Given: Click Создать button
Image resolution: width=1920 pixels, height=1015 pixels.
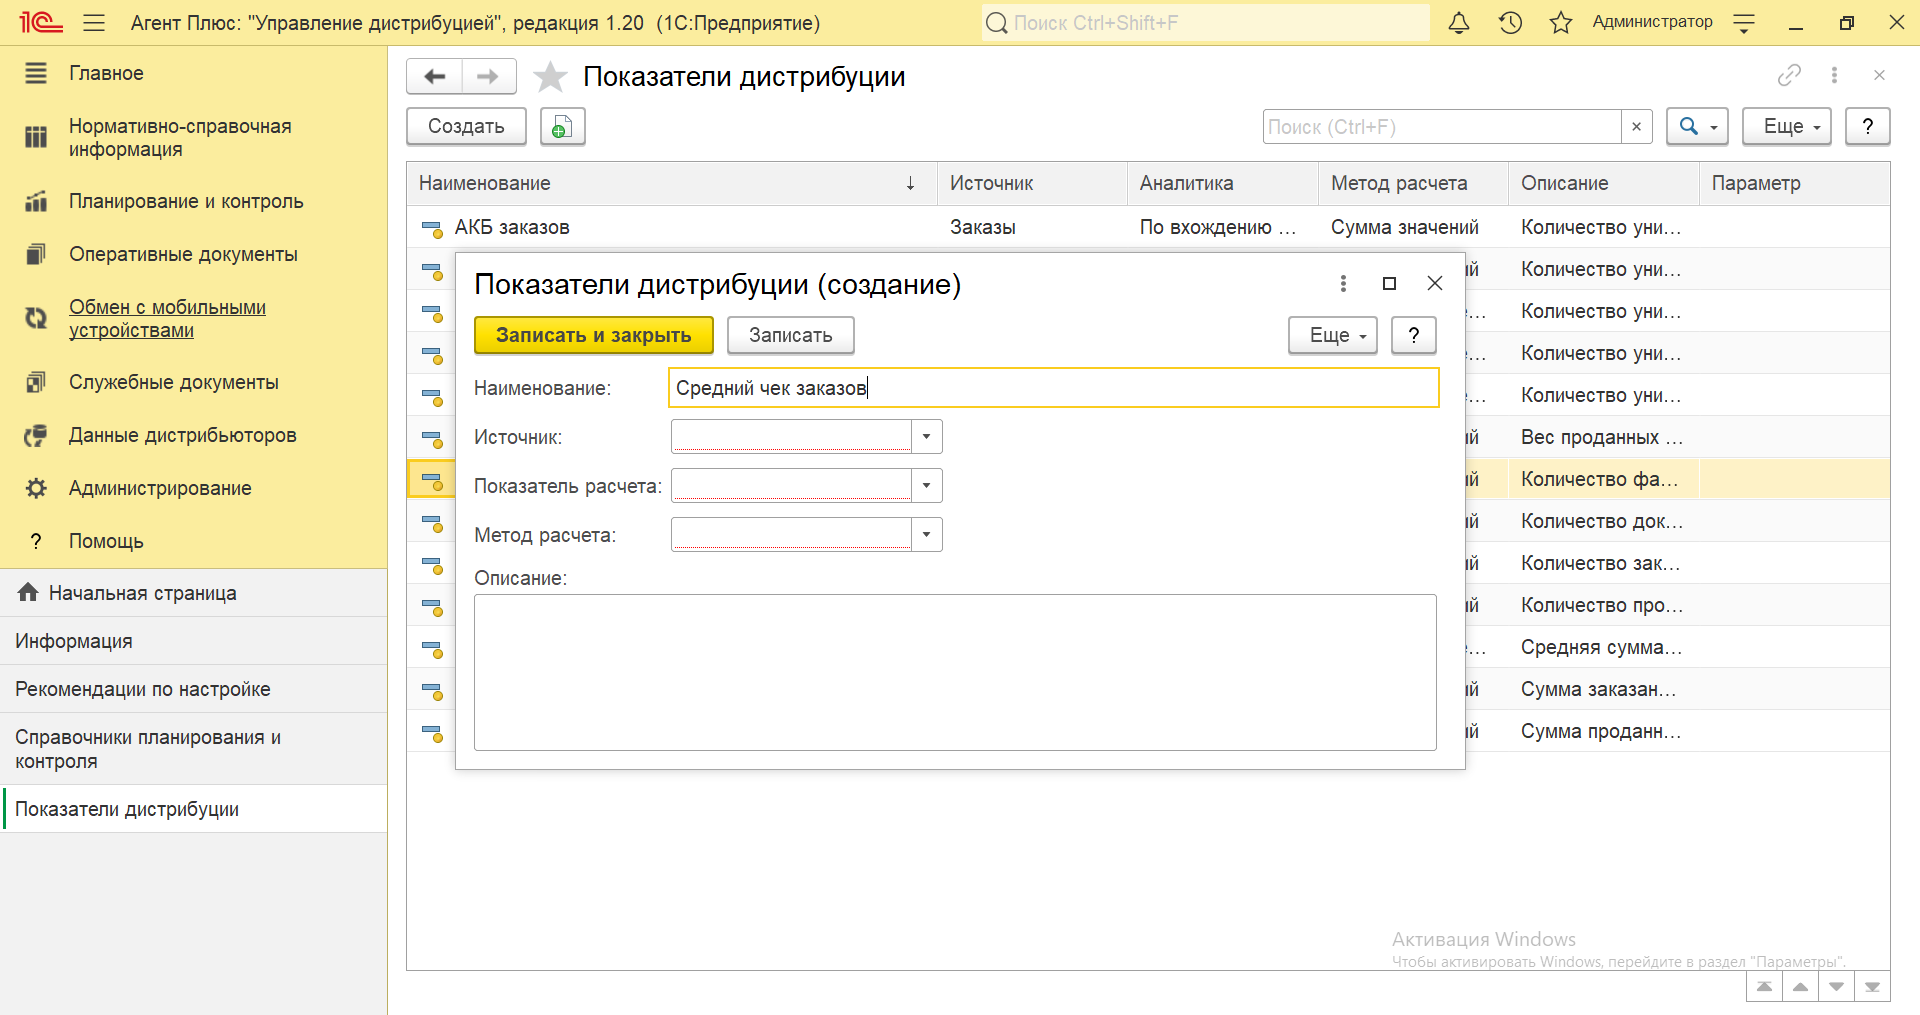Looking at the screenshot, I should pyautogui.click(x=466, y=127).
